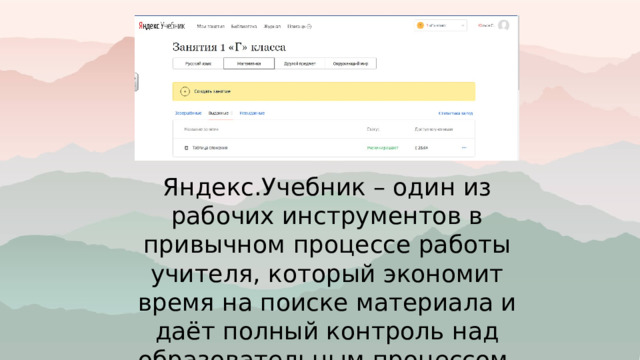Screen dimensions: 640x360
Task: Open the Помощь menu item
Action: point(299,26)
